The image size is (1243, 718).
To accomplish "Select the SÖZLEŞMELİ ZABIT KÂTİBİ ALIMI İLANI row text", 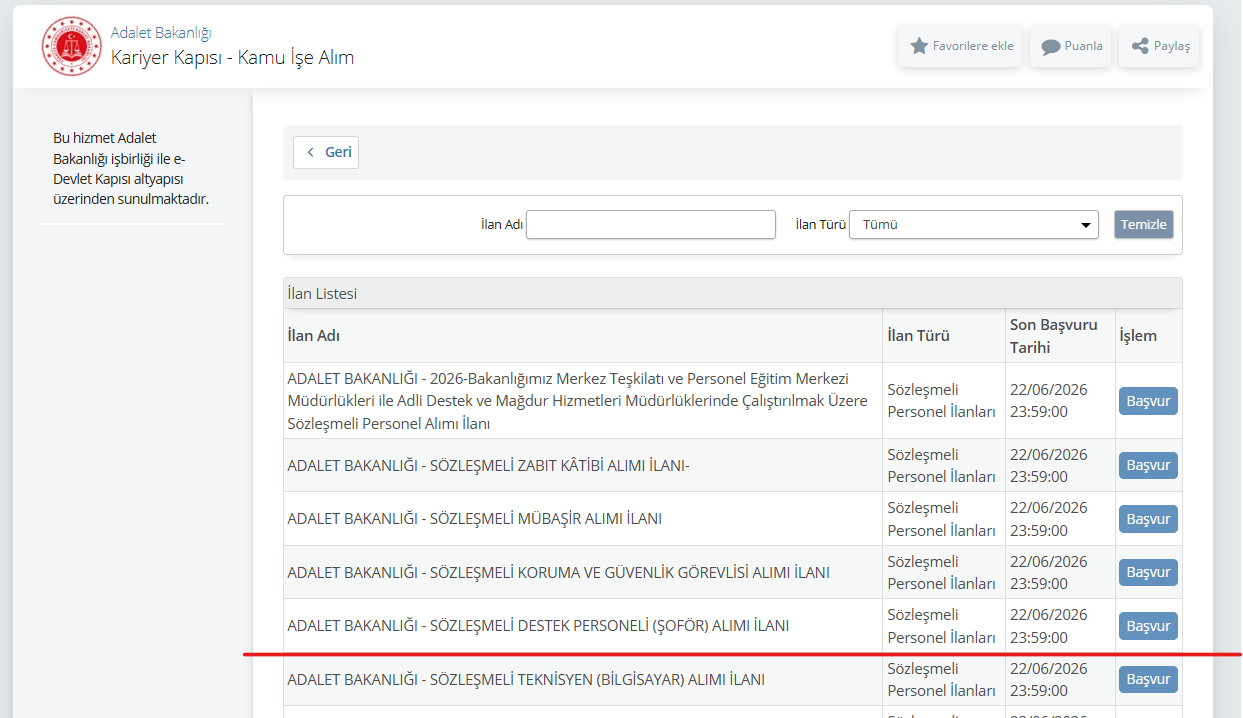I will 489,465.
